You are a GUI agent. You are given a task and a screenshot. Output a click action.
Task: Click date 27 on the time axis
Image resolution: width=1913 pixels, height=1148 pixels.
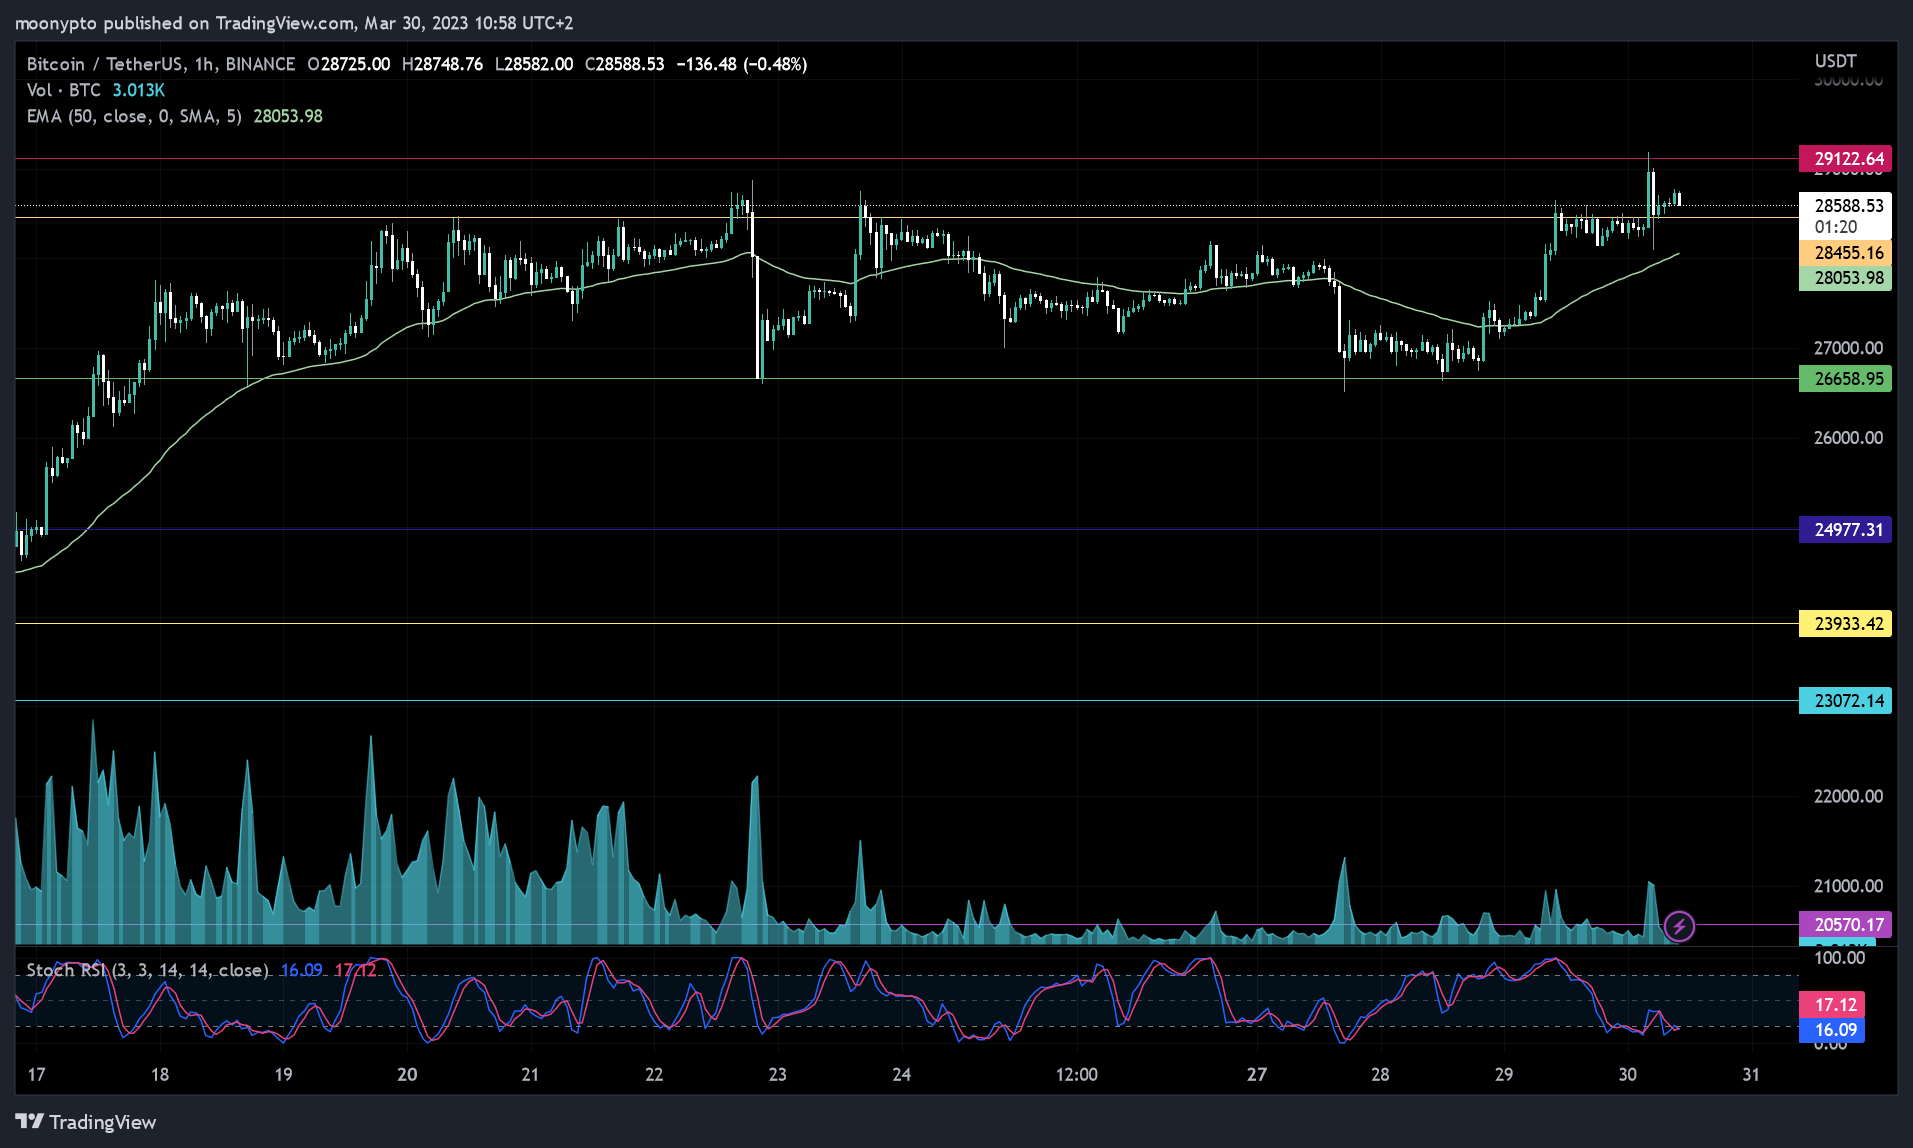click(1257, 1075)
